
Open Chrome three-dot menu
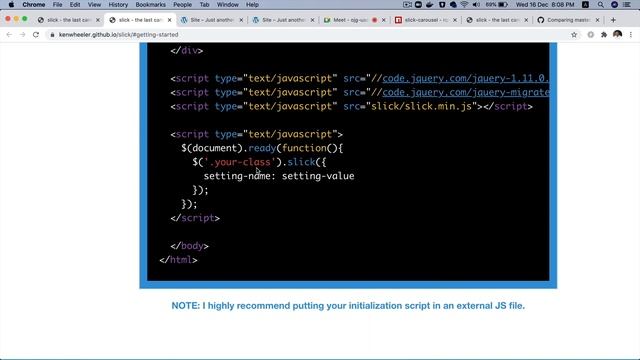tap(631, 35)
